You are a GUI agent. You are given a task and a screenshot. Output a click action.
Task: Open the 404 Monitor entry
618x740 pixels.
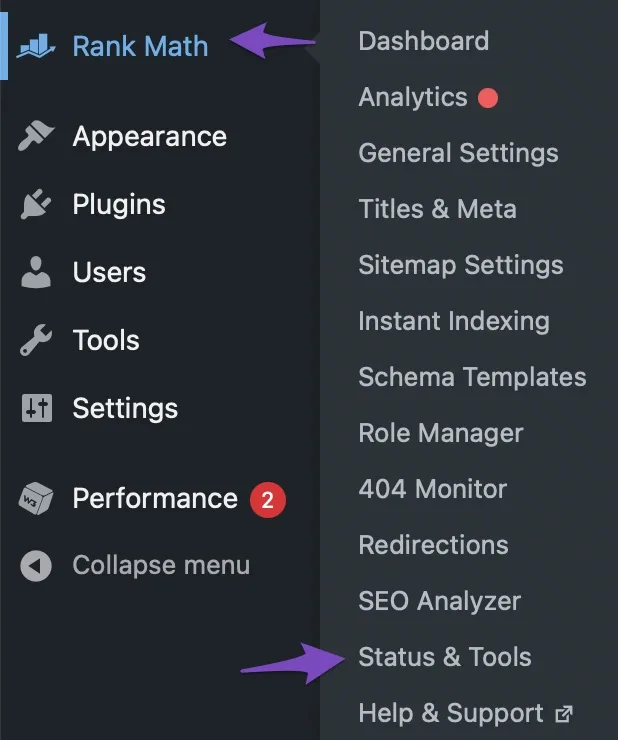[x=432, y=489]
